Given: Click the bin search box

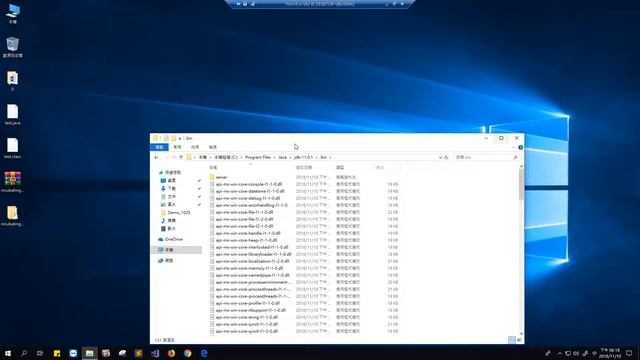Looking at the screenshot, I should [x=486, y=157].
